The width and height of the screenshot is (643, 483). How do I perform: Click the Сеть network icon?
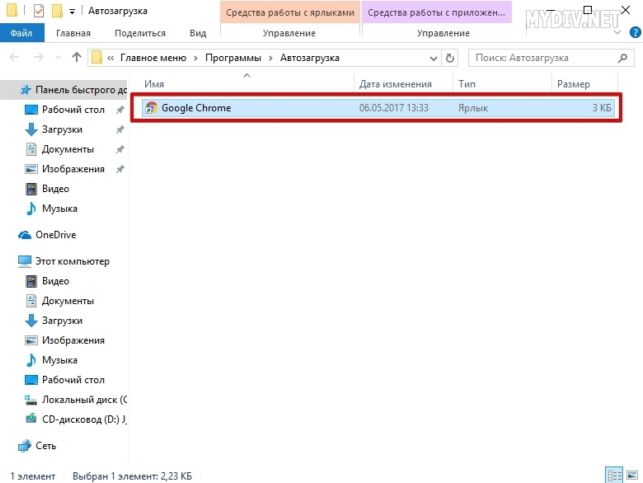25,445
